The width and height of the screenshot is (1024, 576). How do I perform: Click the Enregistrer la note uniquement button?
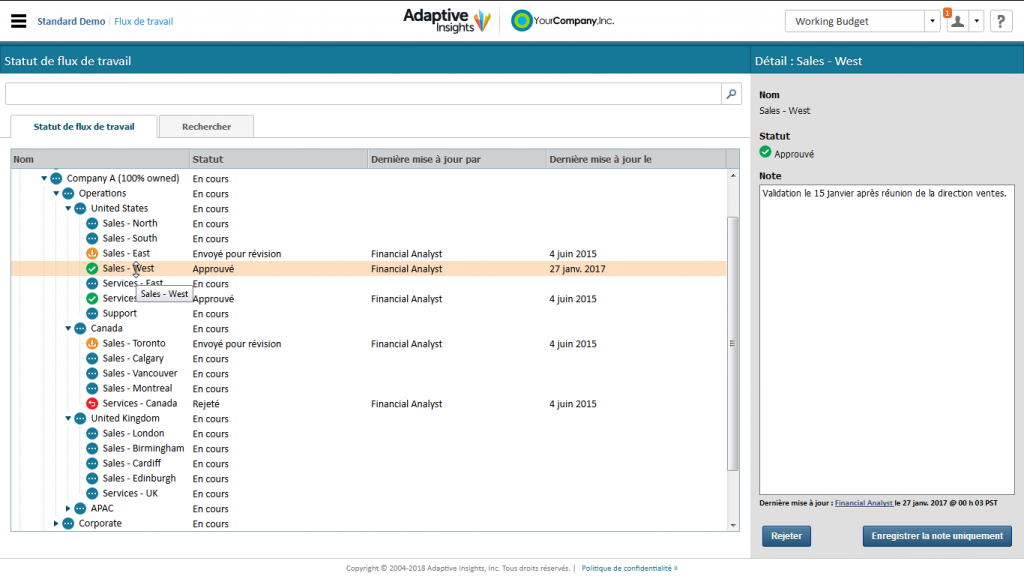coord(936,536)
